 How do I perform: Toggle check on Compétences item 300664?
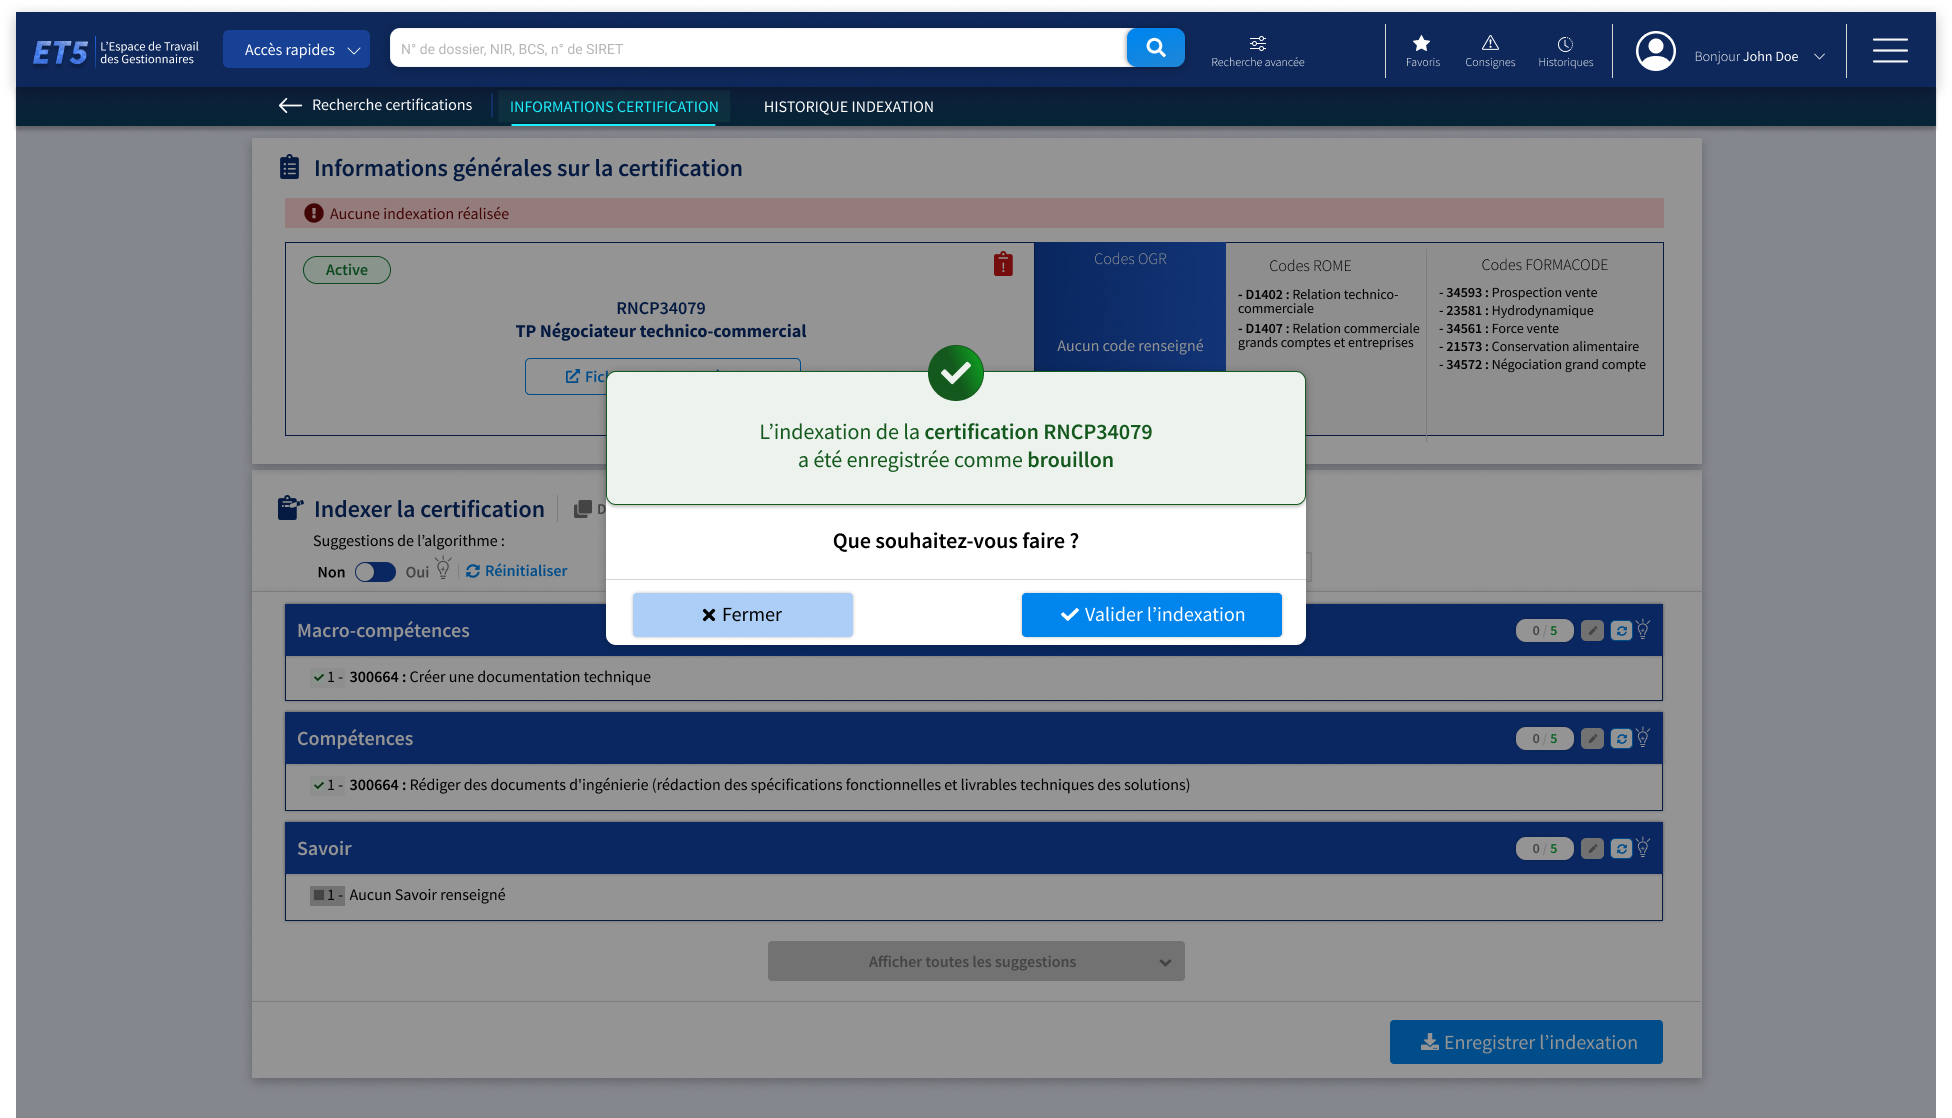pos(319,785)
